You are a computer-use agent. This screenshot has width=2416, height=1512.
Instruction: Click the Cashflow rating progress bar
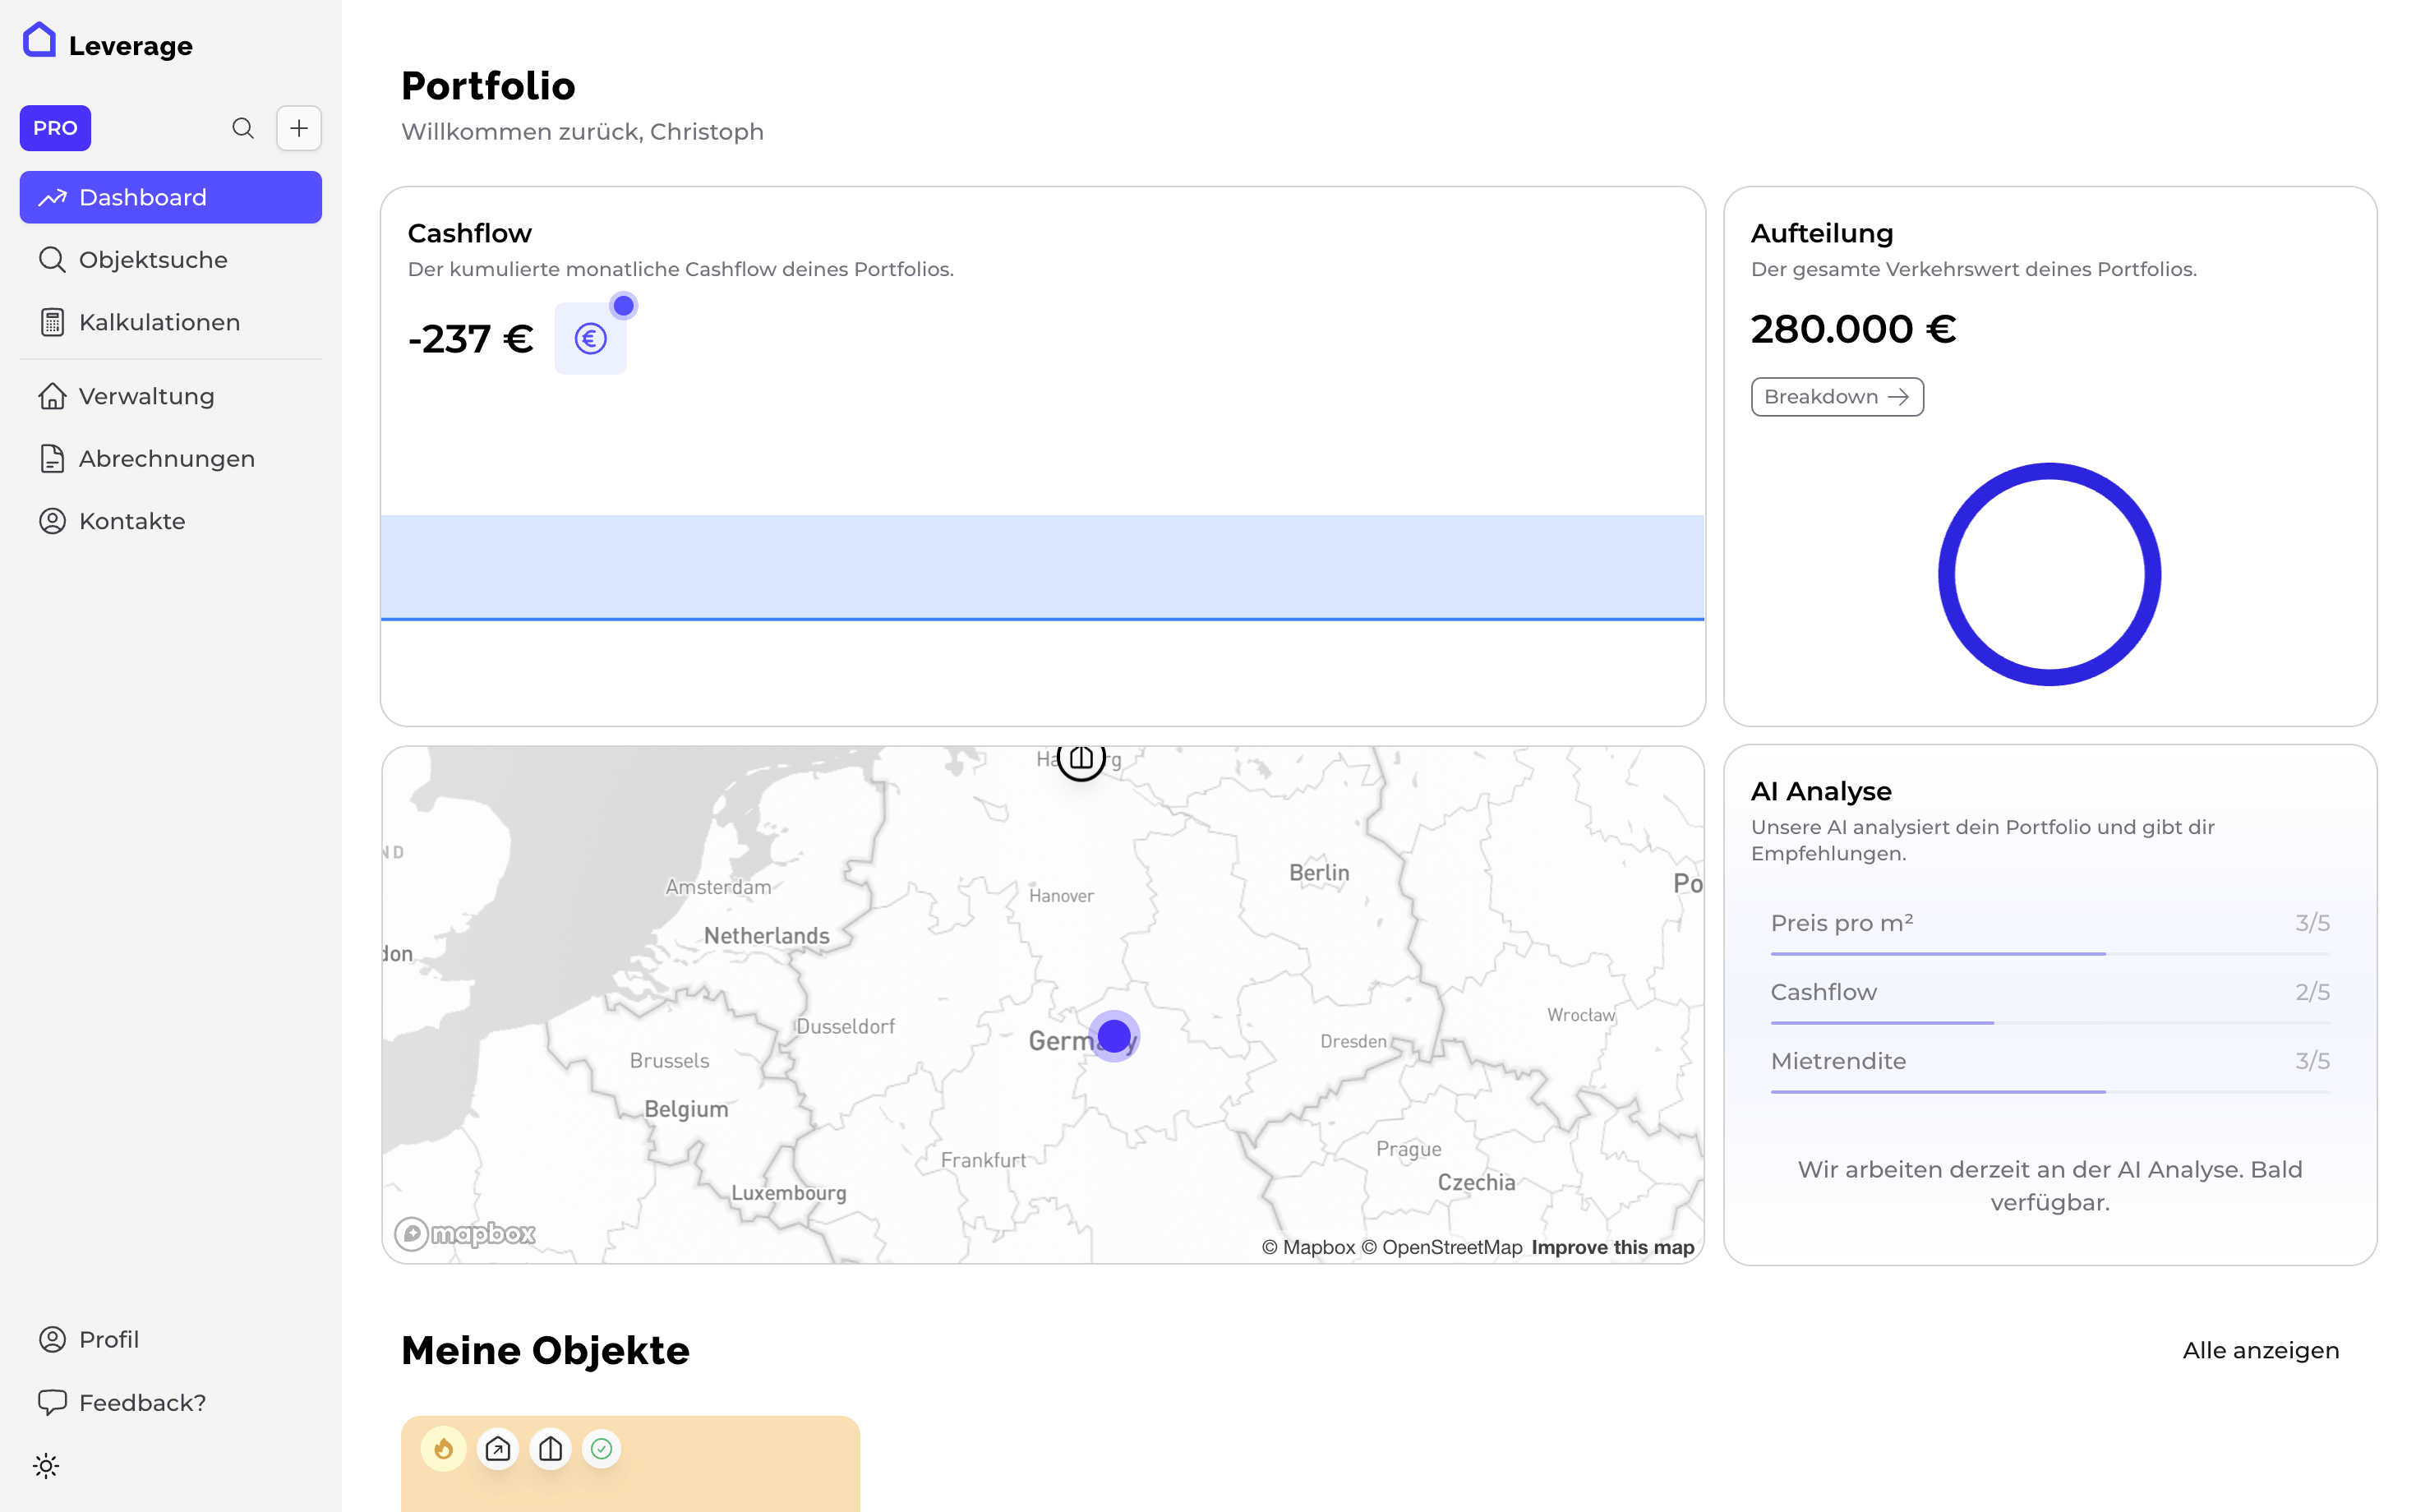coord(2049,1022)
